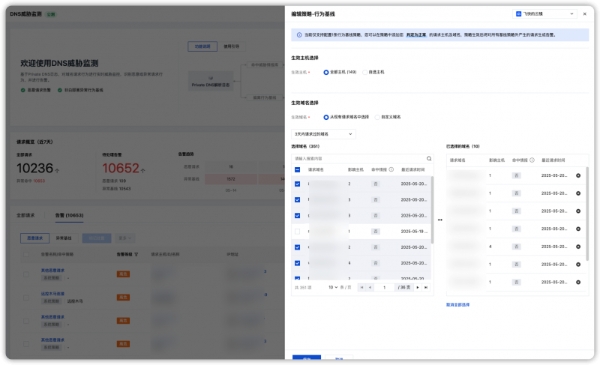The height and width of the screenshot is (365, 600).
Task: Check the first alert row checkbox on the dimmed page
Action: click(x=26, y=274)
